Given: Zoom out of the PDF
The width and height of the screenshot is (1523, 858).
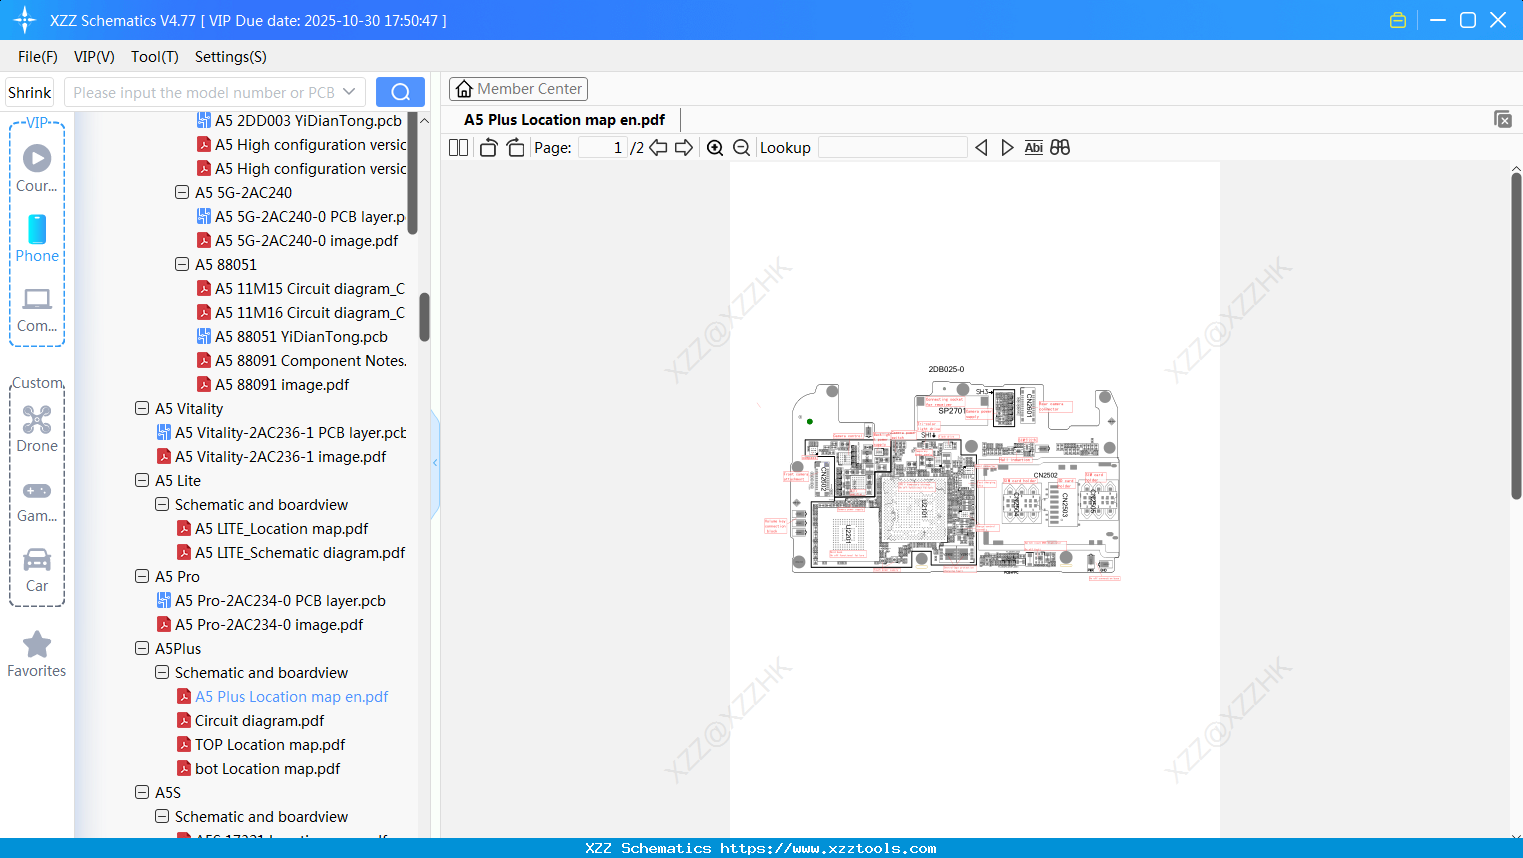Looking at the screenshot, I should tap(742, 148).
